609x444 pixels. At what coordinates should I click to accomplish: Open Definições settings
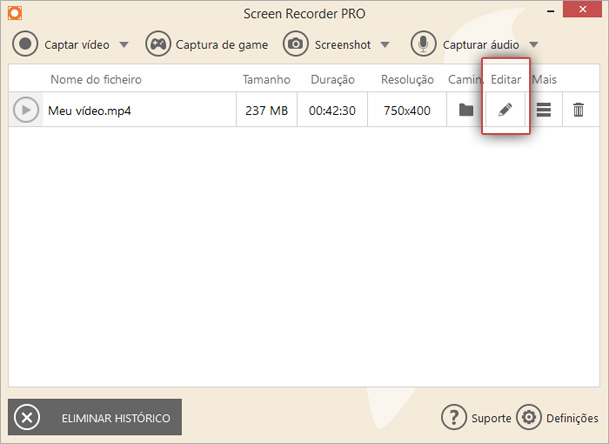click(557, 418)
